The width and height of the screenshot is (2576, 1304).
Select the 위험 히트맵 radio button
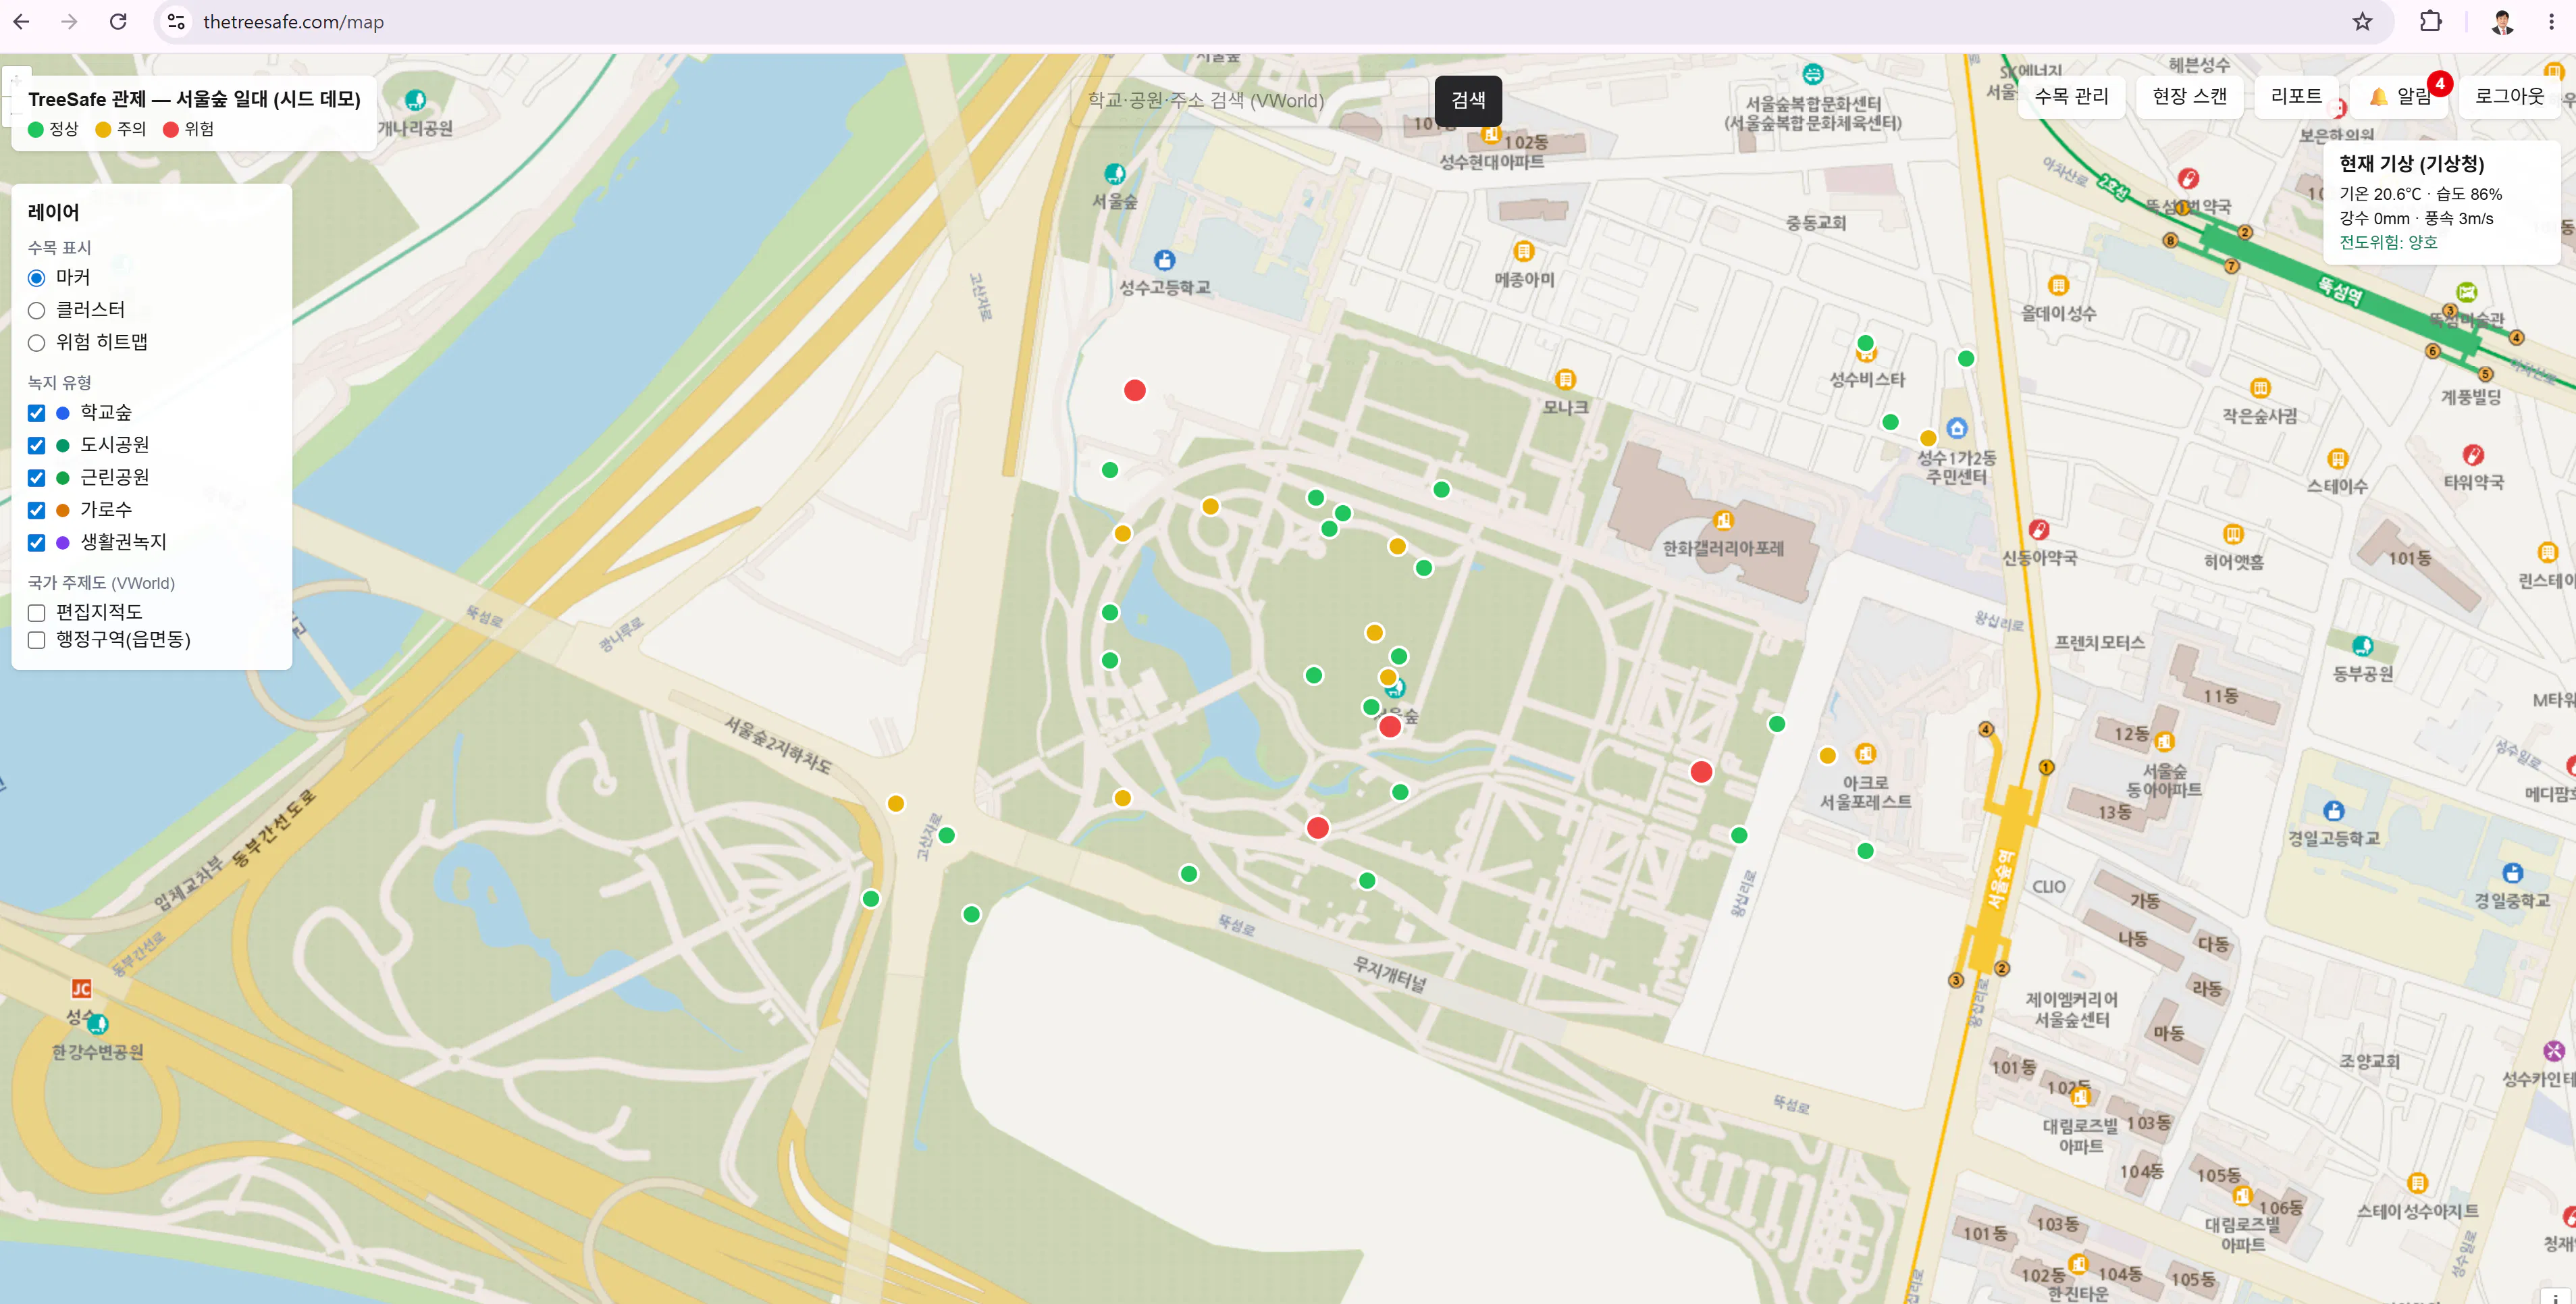click(x=37, y=343)
